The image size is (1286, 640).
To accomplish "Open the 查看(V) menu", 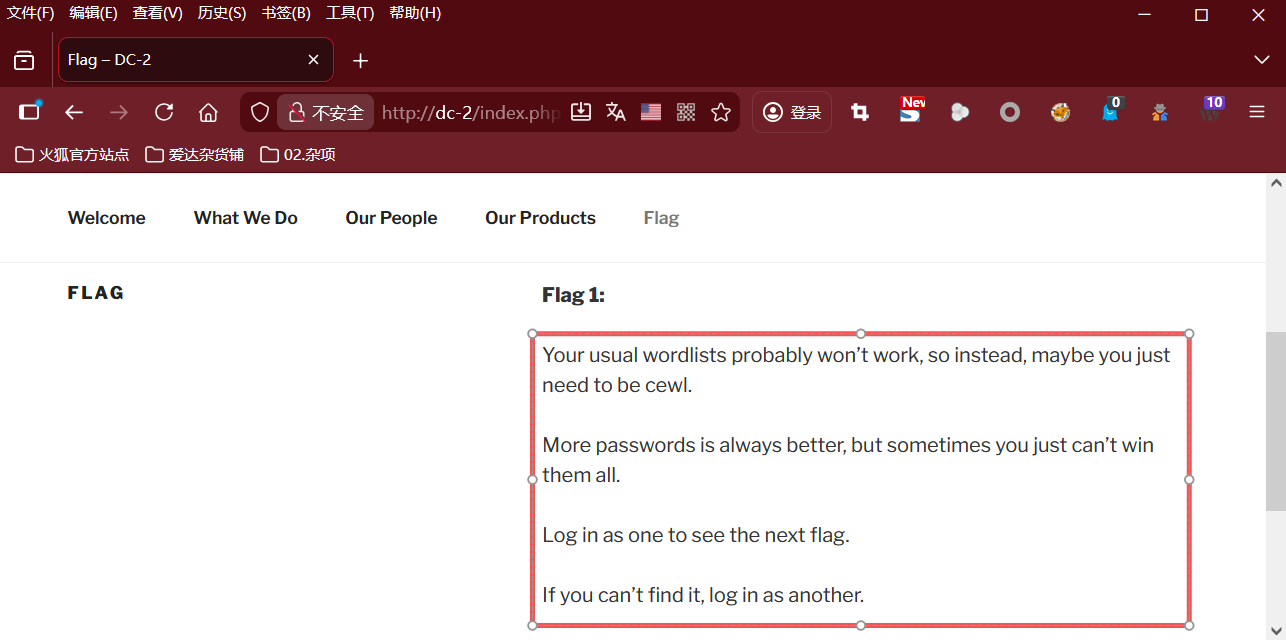I will pyautogui.click(x=157, y=13).
